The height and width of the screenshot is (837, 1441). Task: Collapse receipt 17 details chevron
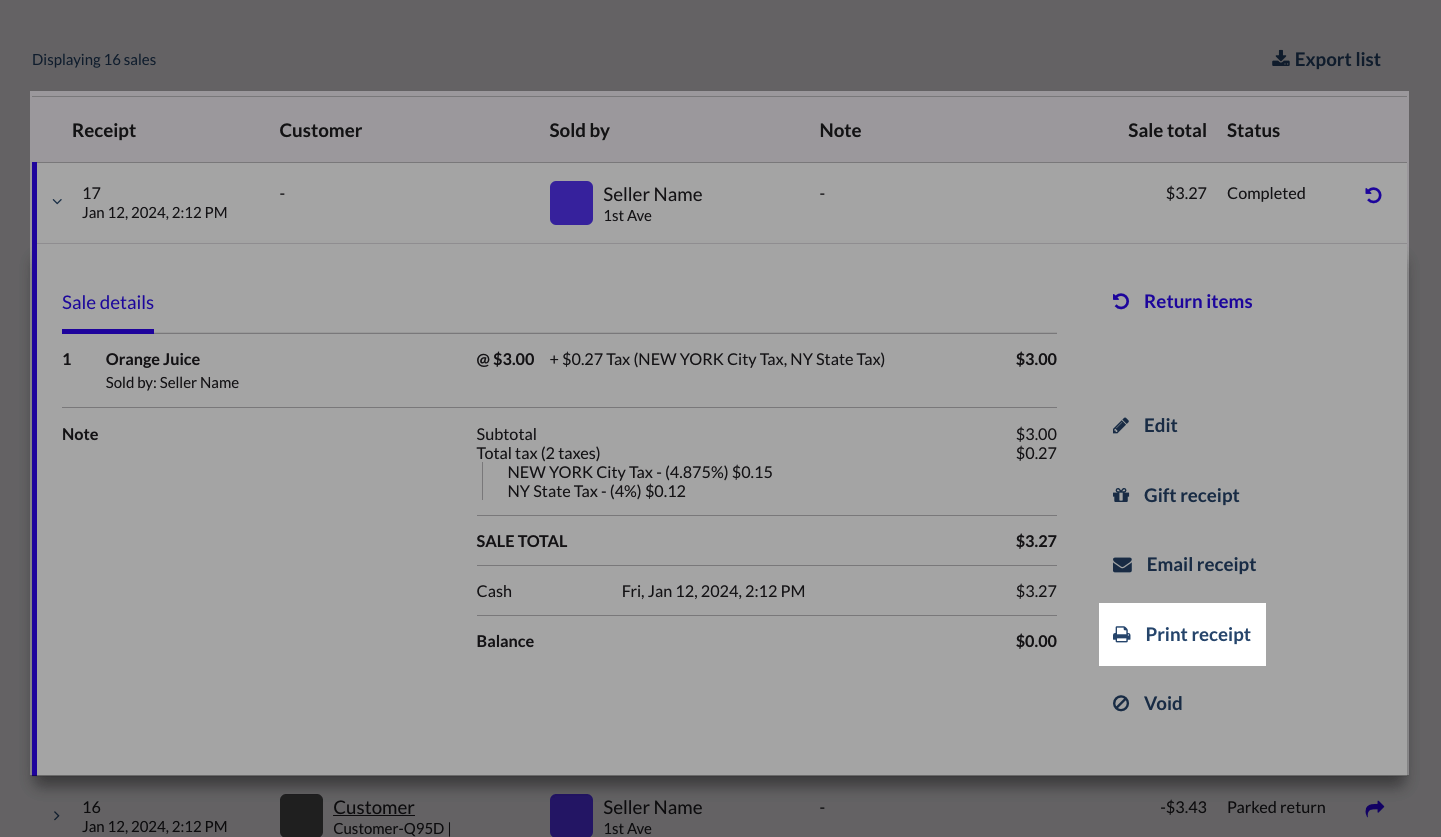pyautogui.click(x=57, y=202)
